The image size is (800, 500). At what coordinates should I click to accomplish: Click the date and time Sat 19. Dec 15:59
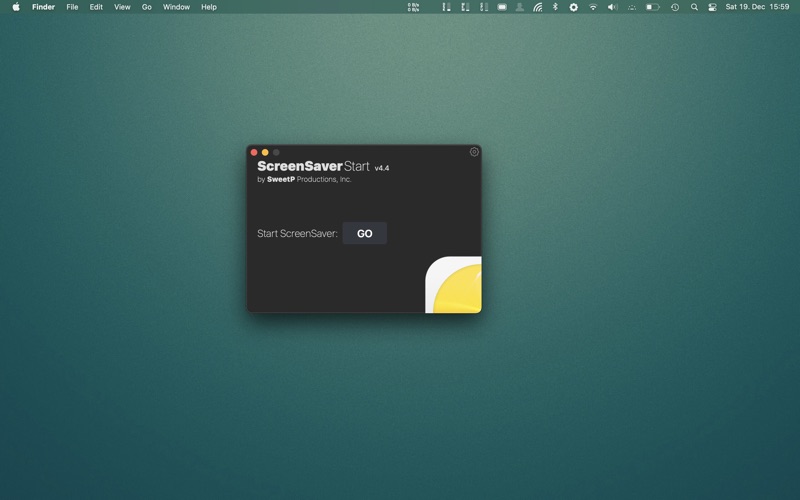coord(757,7)
